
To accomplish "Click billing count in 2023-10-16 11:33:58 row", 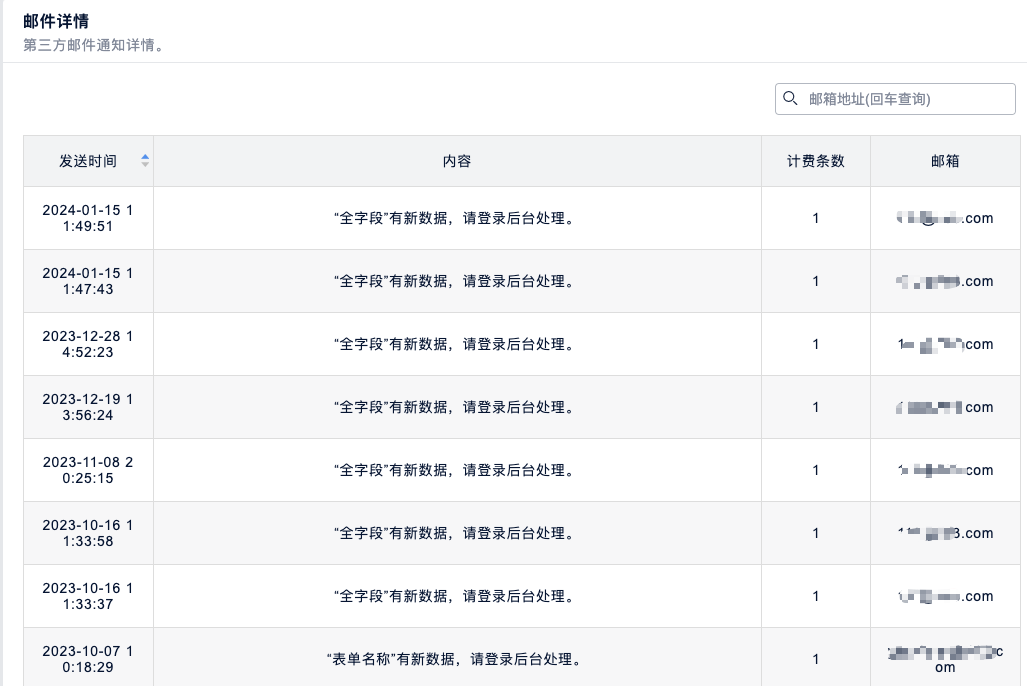I will tap(815, 533).
